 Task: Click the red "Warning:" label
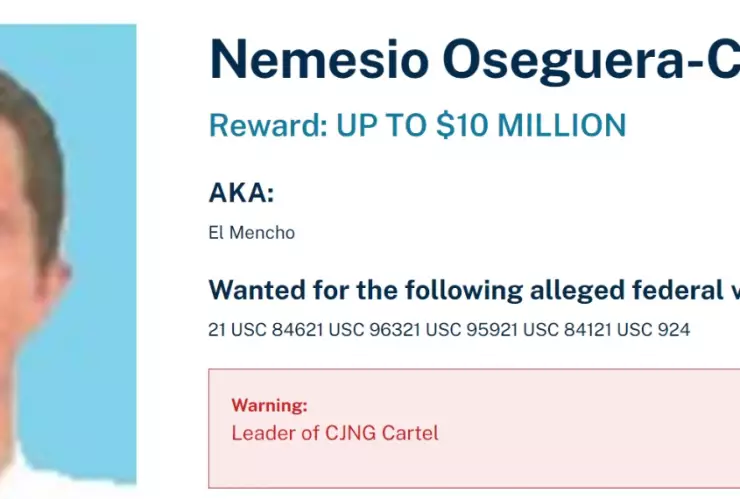pyautogui.click(x=269, y=405)
